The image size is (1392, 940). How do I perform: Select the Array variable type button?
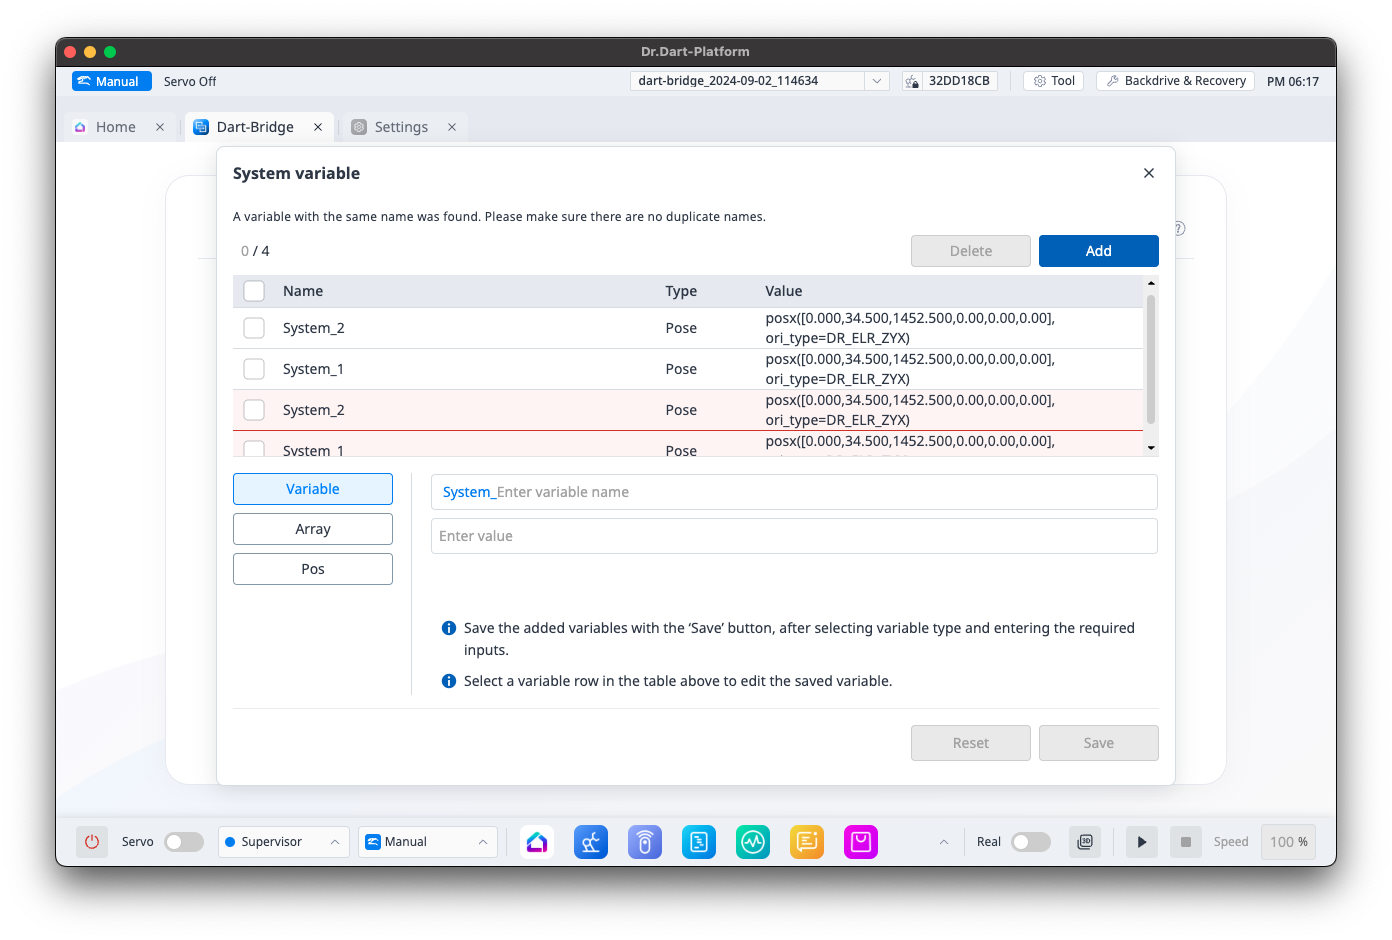click(x=313, y=529)
